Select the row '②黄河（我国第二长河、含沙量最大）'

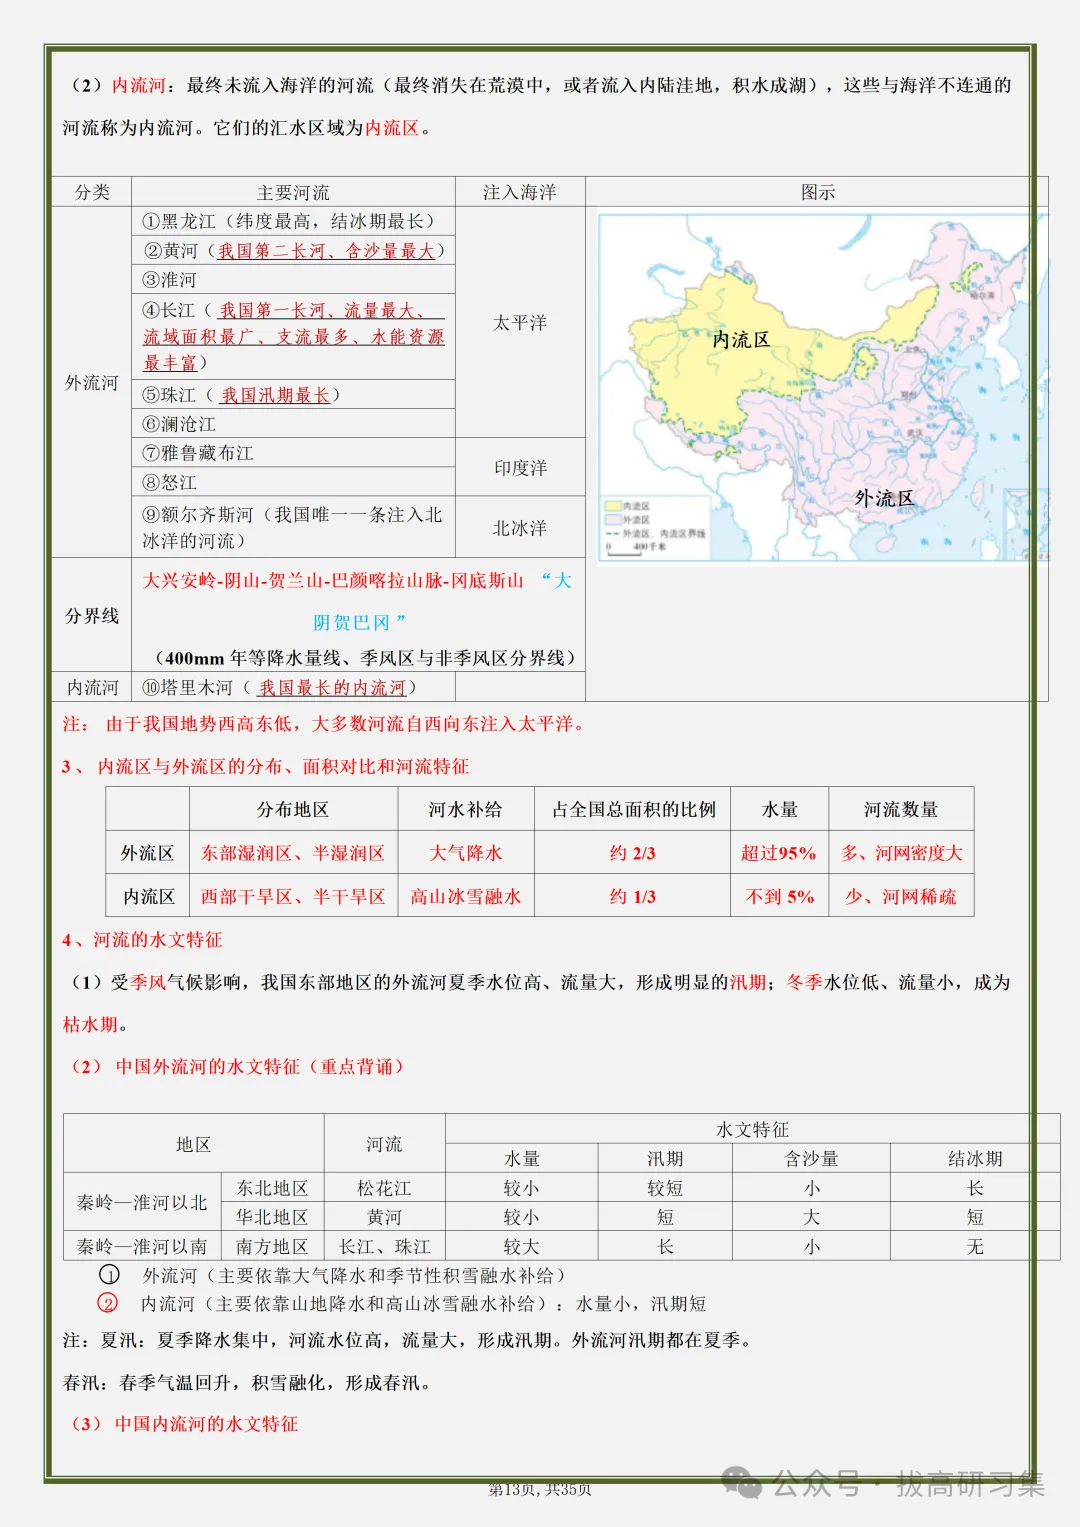click(x=294, y=251)
